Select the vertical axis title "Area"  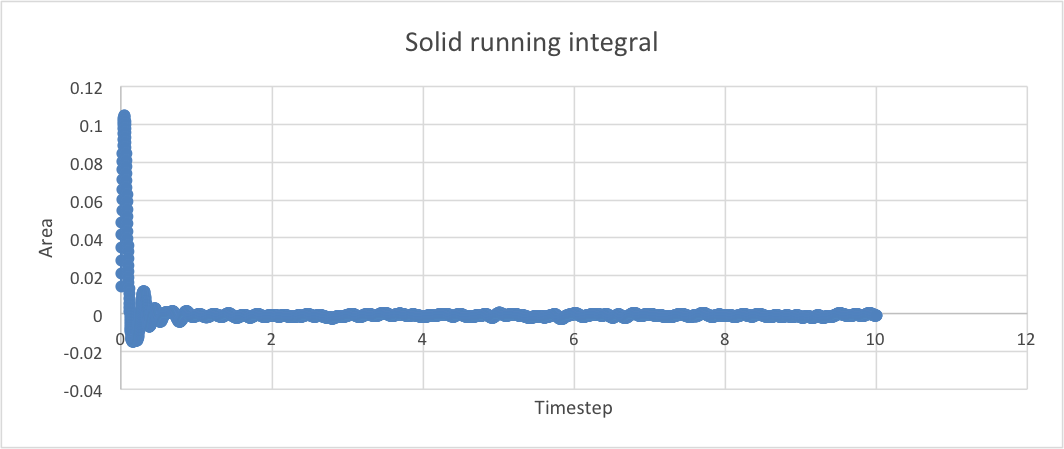coord(46,239)
